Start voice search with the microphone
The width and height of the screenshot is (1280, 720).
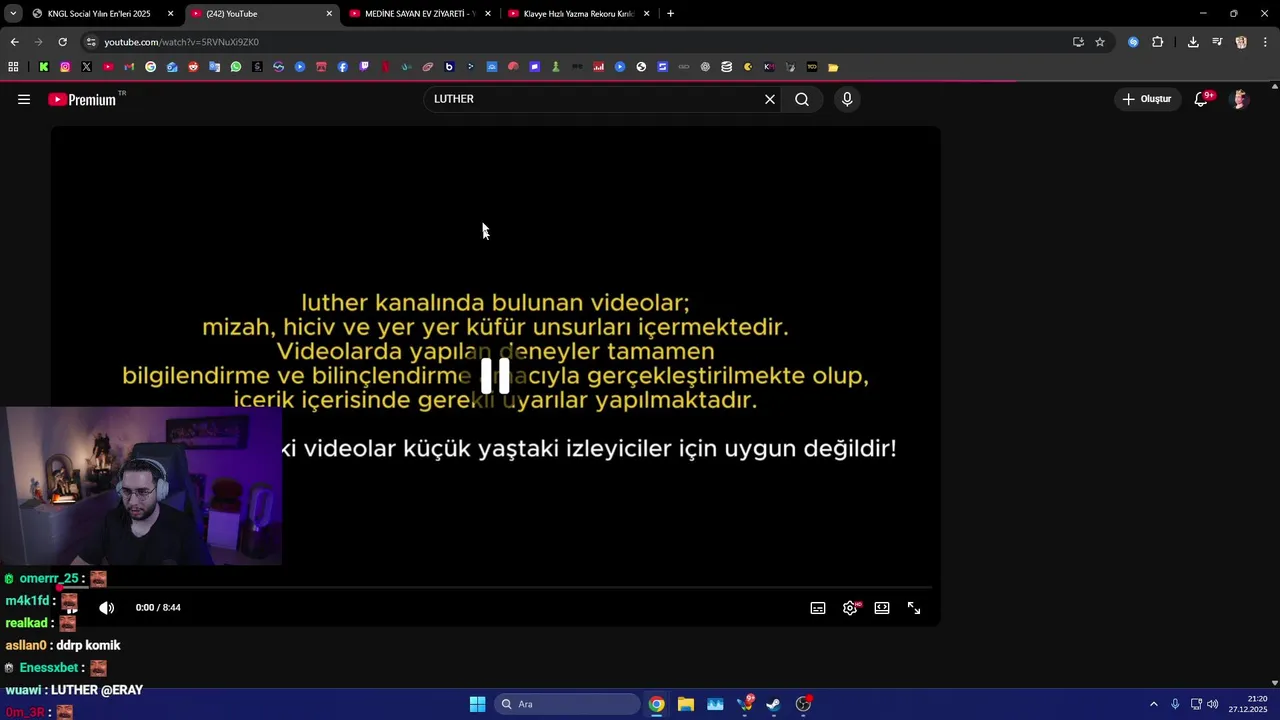[847, 99]
